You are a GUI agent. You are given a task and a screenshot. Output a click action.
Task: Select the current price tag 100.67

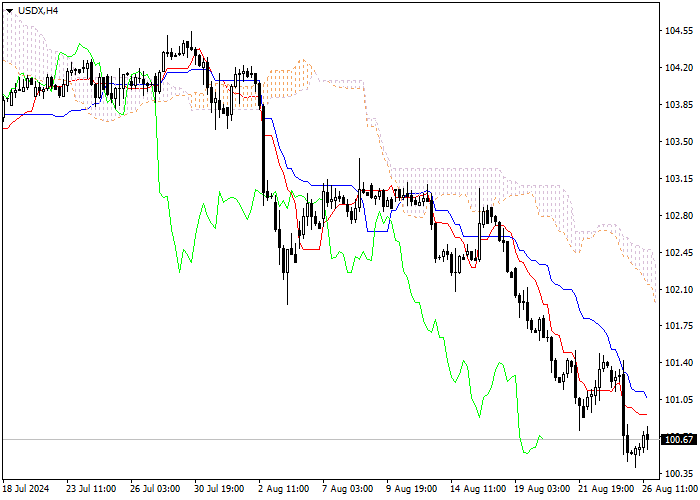point(679,440)
